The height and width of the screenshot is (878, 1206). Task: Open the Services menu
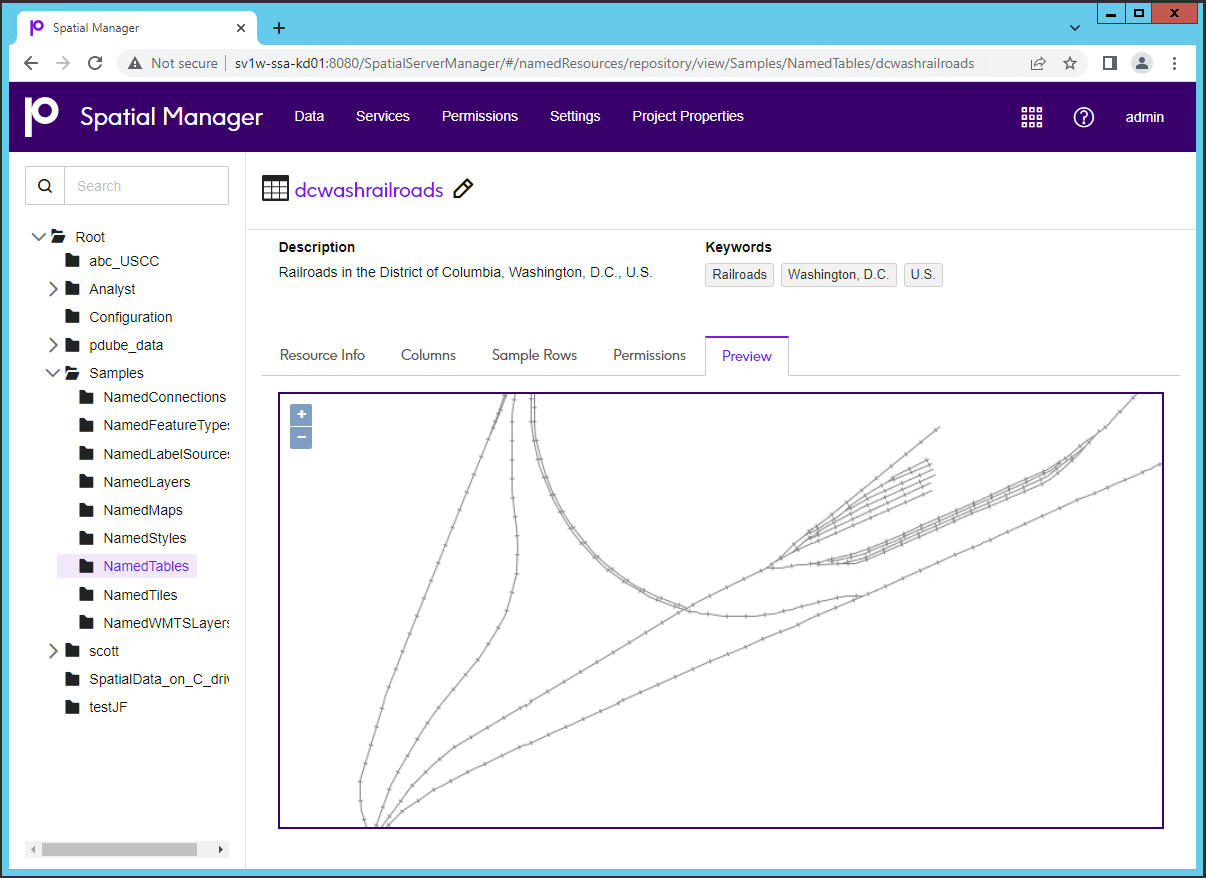click(x=383, y=116)
